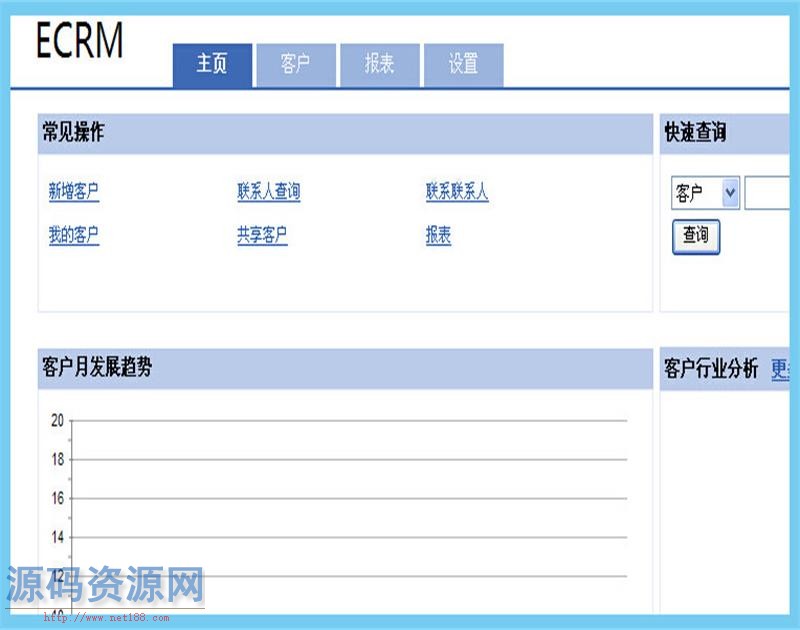Click the 20 axis label on chart
The image size is (800, 630).
(x=57, y=421)
